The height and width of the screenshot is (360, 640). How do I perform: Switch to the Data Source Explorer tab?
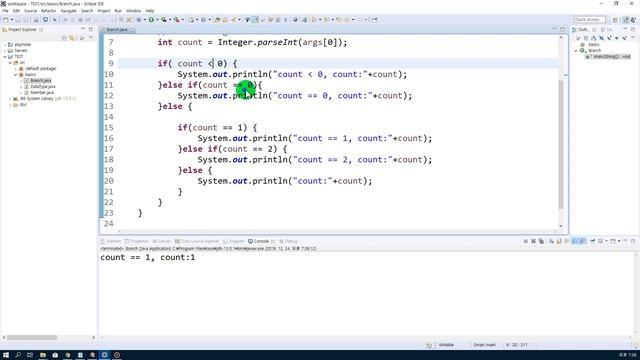tap(197, 241)
